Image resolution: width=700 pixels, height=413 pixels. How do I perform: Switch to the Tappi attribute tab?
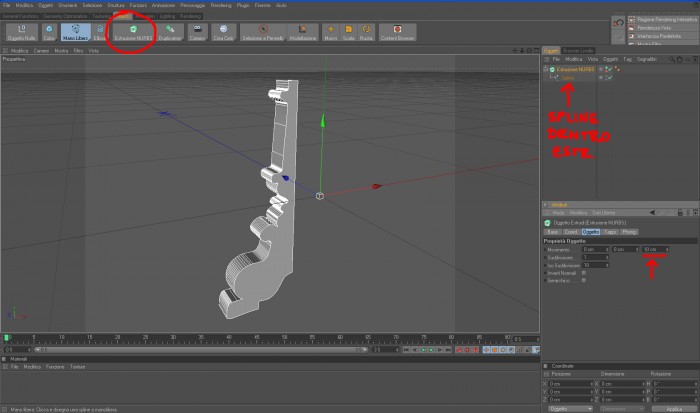(x=610, y=232)
